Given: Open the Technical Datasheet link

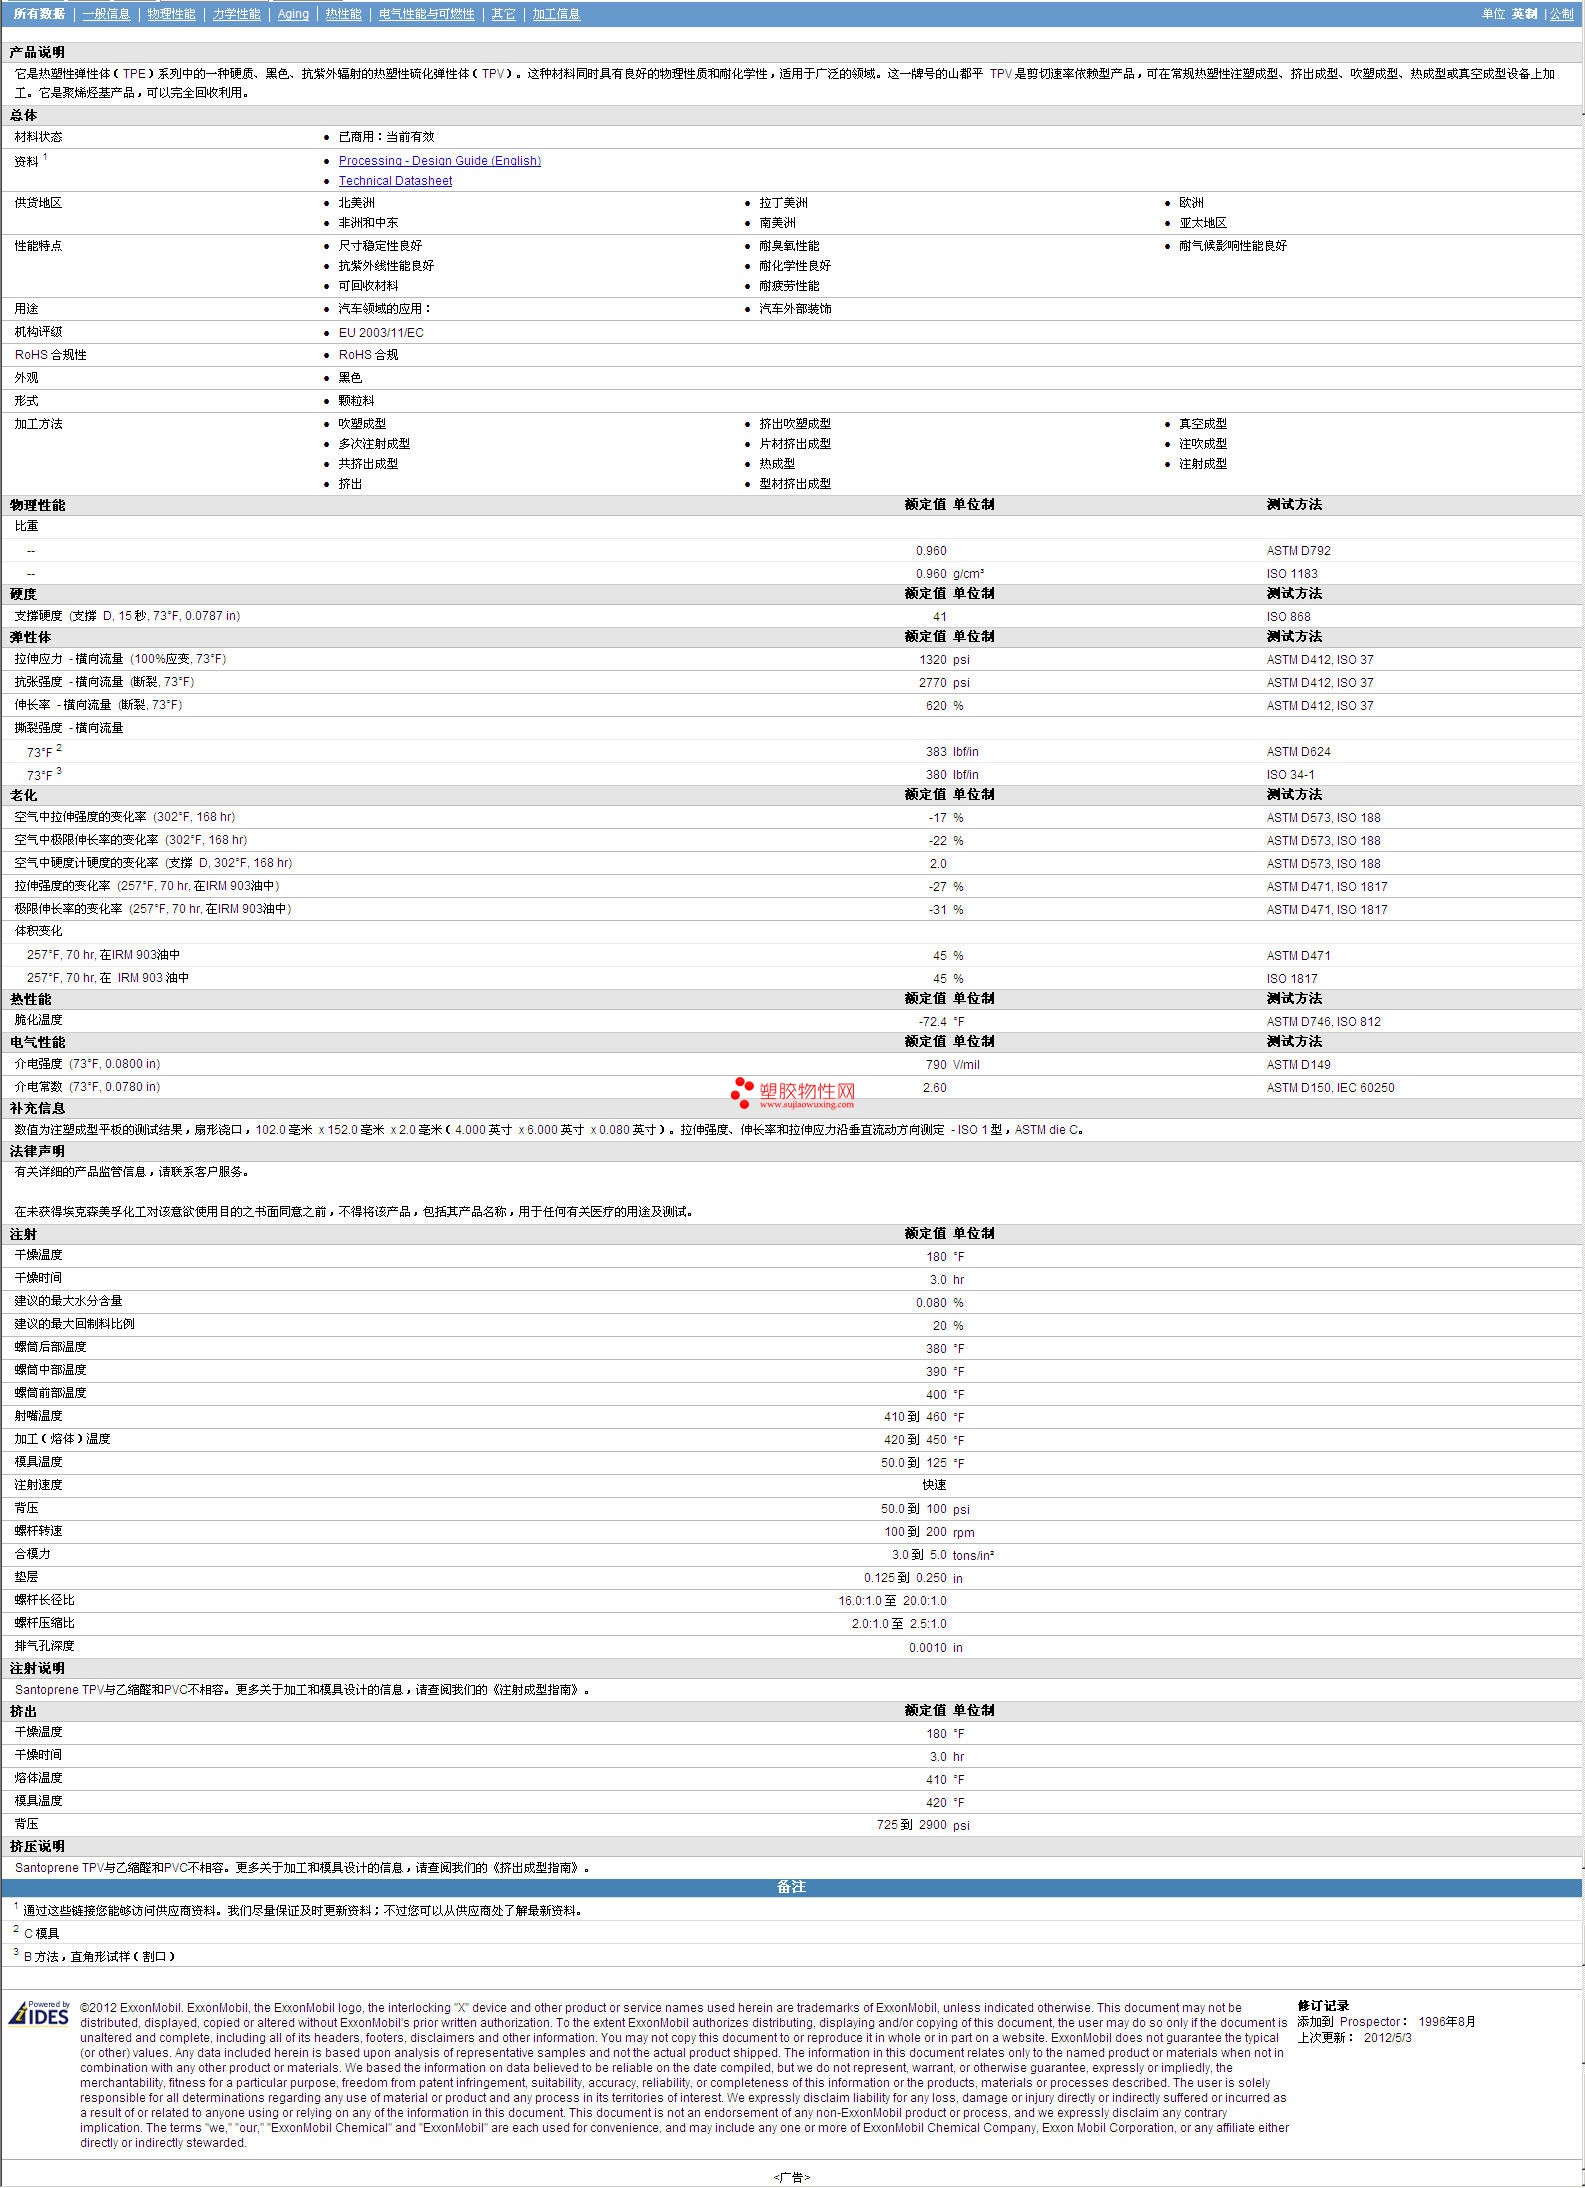Looking at the screenshot, I should 395,181.
